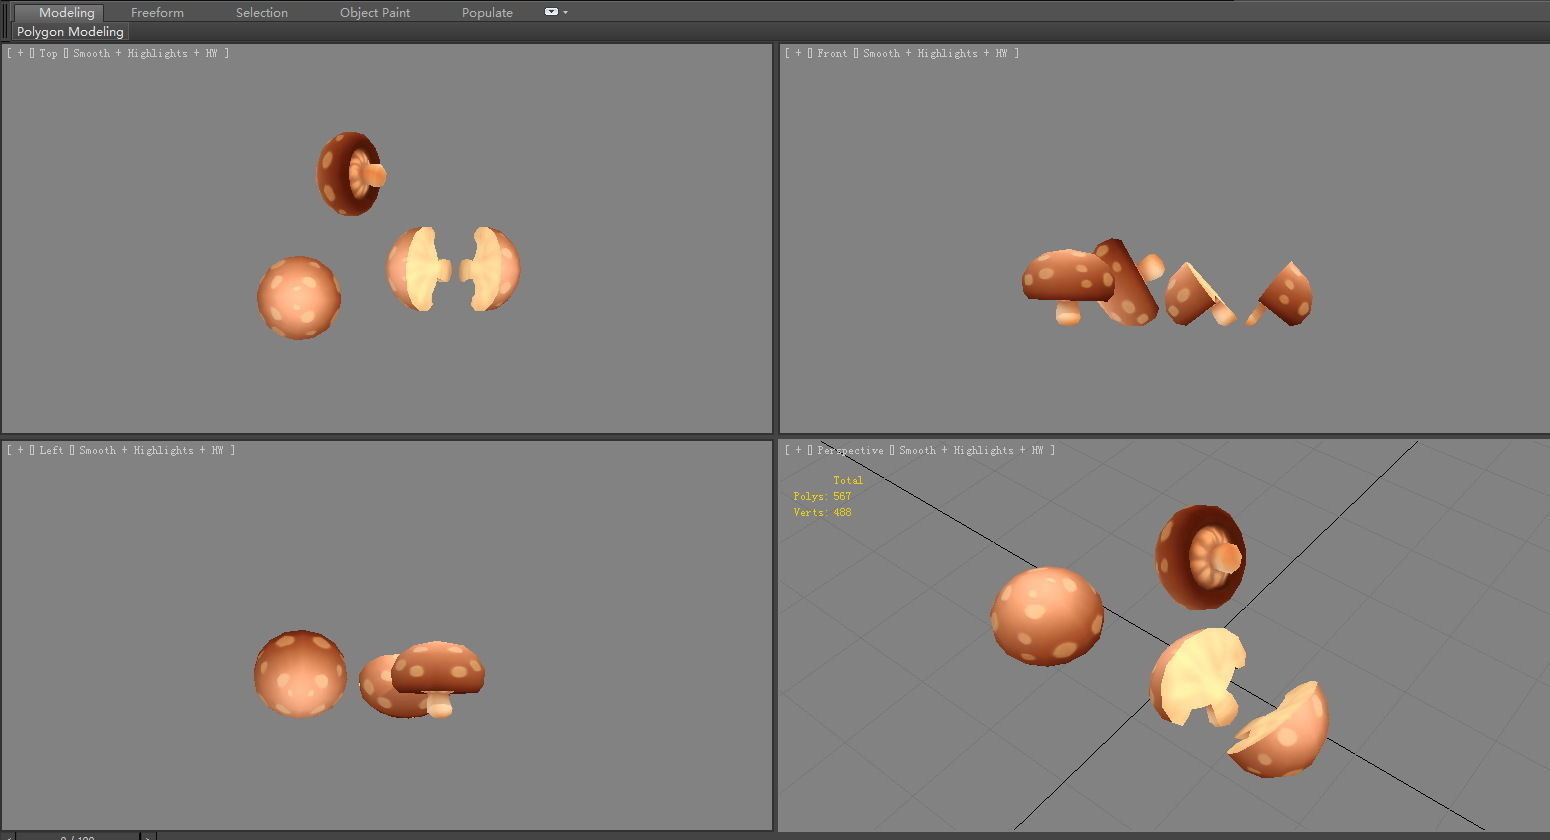Open the [+] menu of Left viewport
Screen dimensions: 1550x840
click(20, 450)
